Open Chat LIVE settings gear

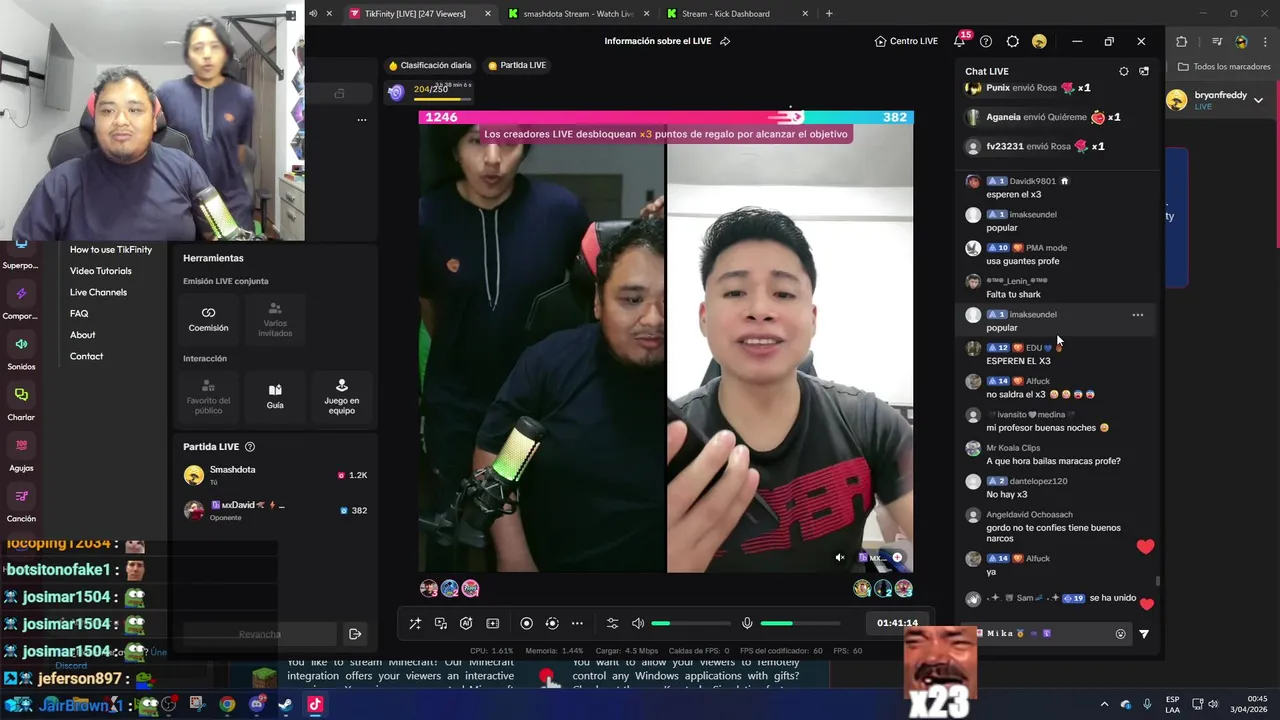point(1124,71)
